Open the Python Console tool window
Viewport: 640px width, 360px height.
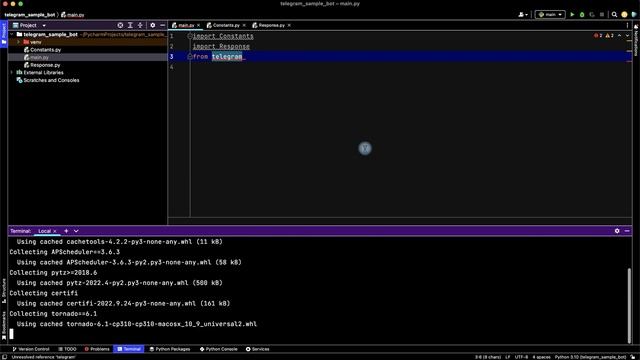point(218,349)
